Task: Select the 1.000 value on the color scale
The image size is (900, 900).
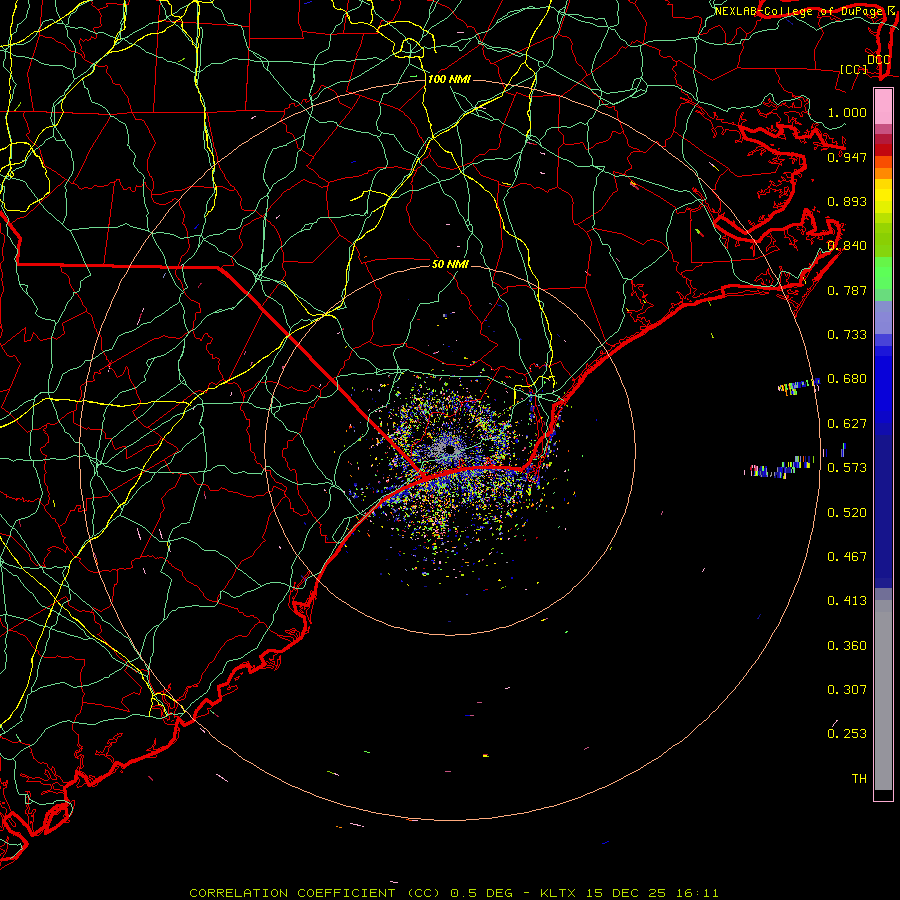Action: tap(847, 112)
